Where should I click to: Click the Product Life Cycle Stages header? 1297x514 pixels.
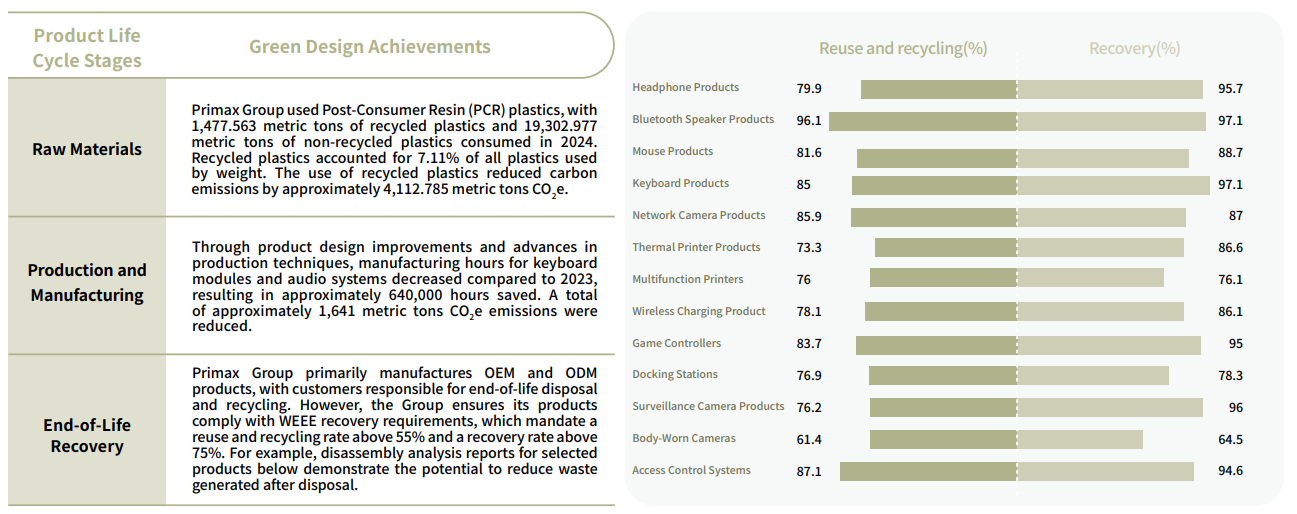tap(87, 48)
